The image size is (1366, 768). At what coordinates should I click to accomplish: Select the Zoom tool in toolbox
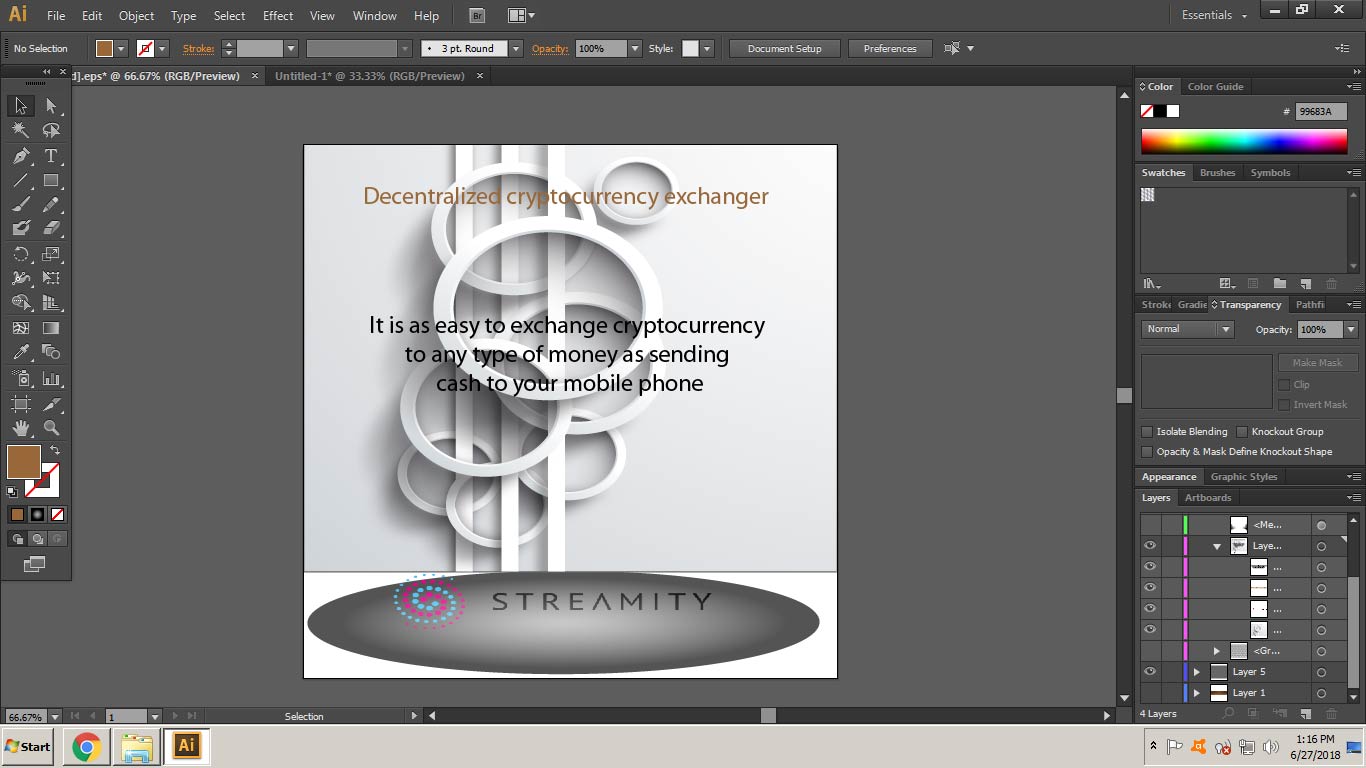coord(51,428)
